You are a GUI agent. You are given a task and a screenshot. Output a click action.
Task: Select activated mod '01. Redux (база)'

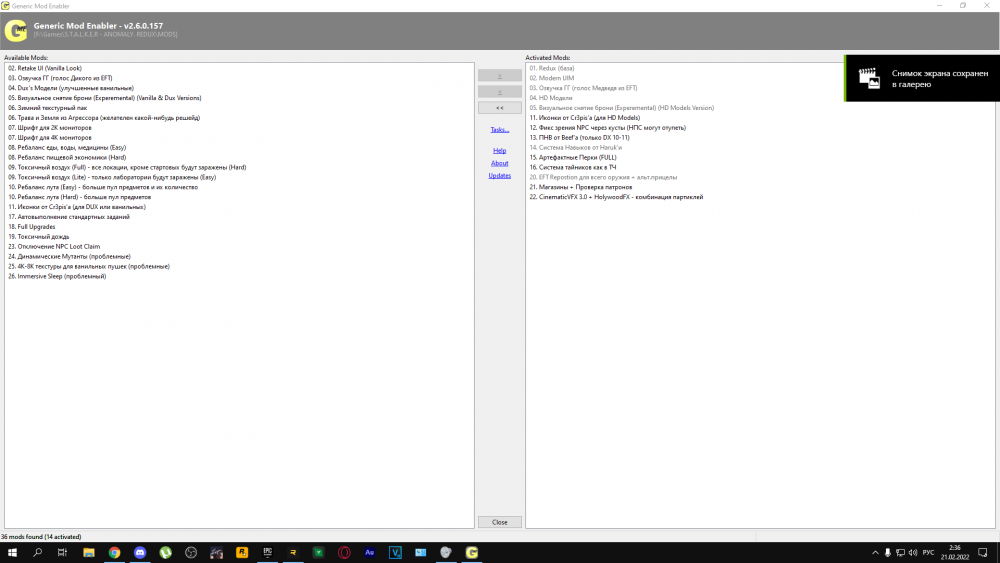[x=552, y=68]
